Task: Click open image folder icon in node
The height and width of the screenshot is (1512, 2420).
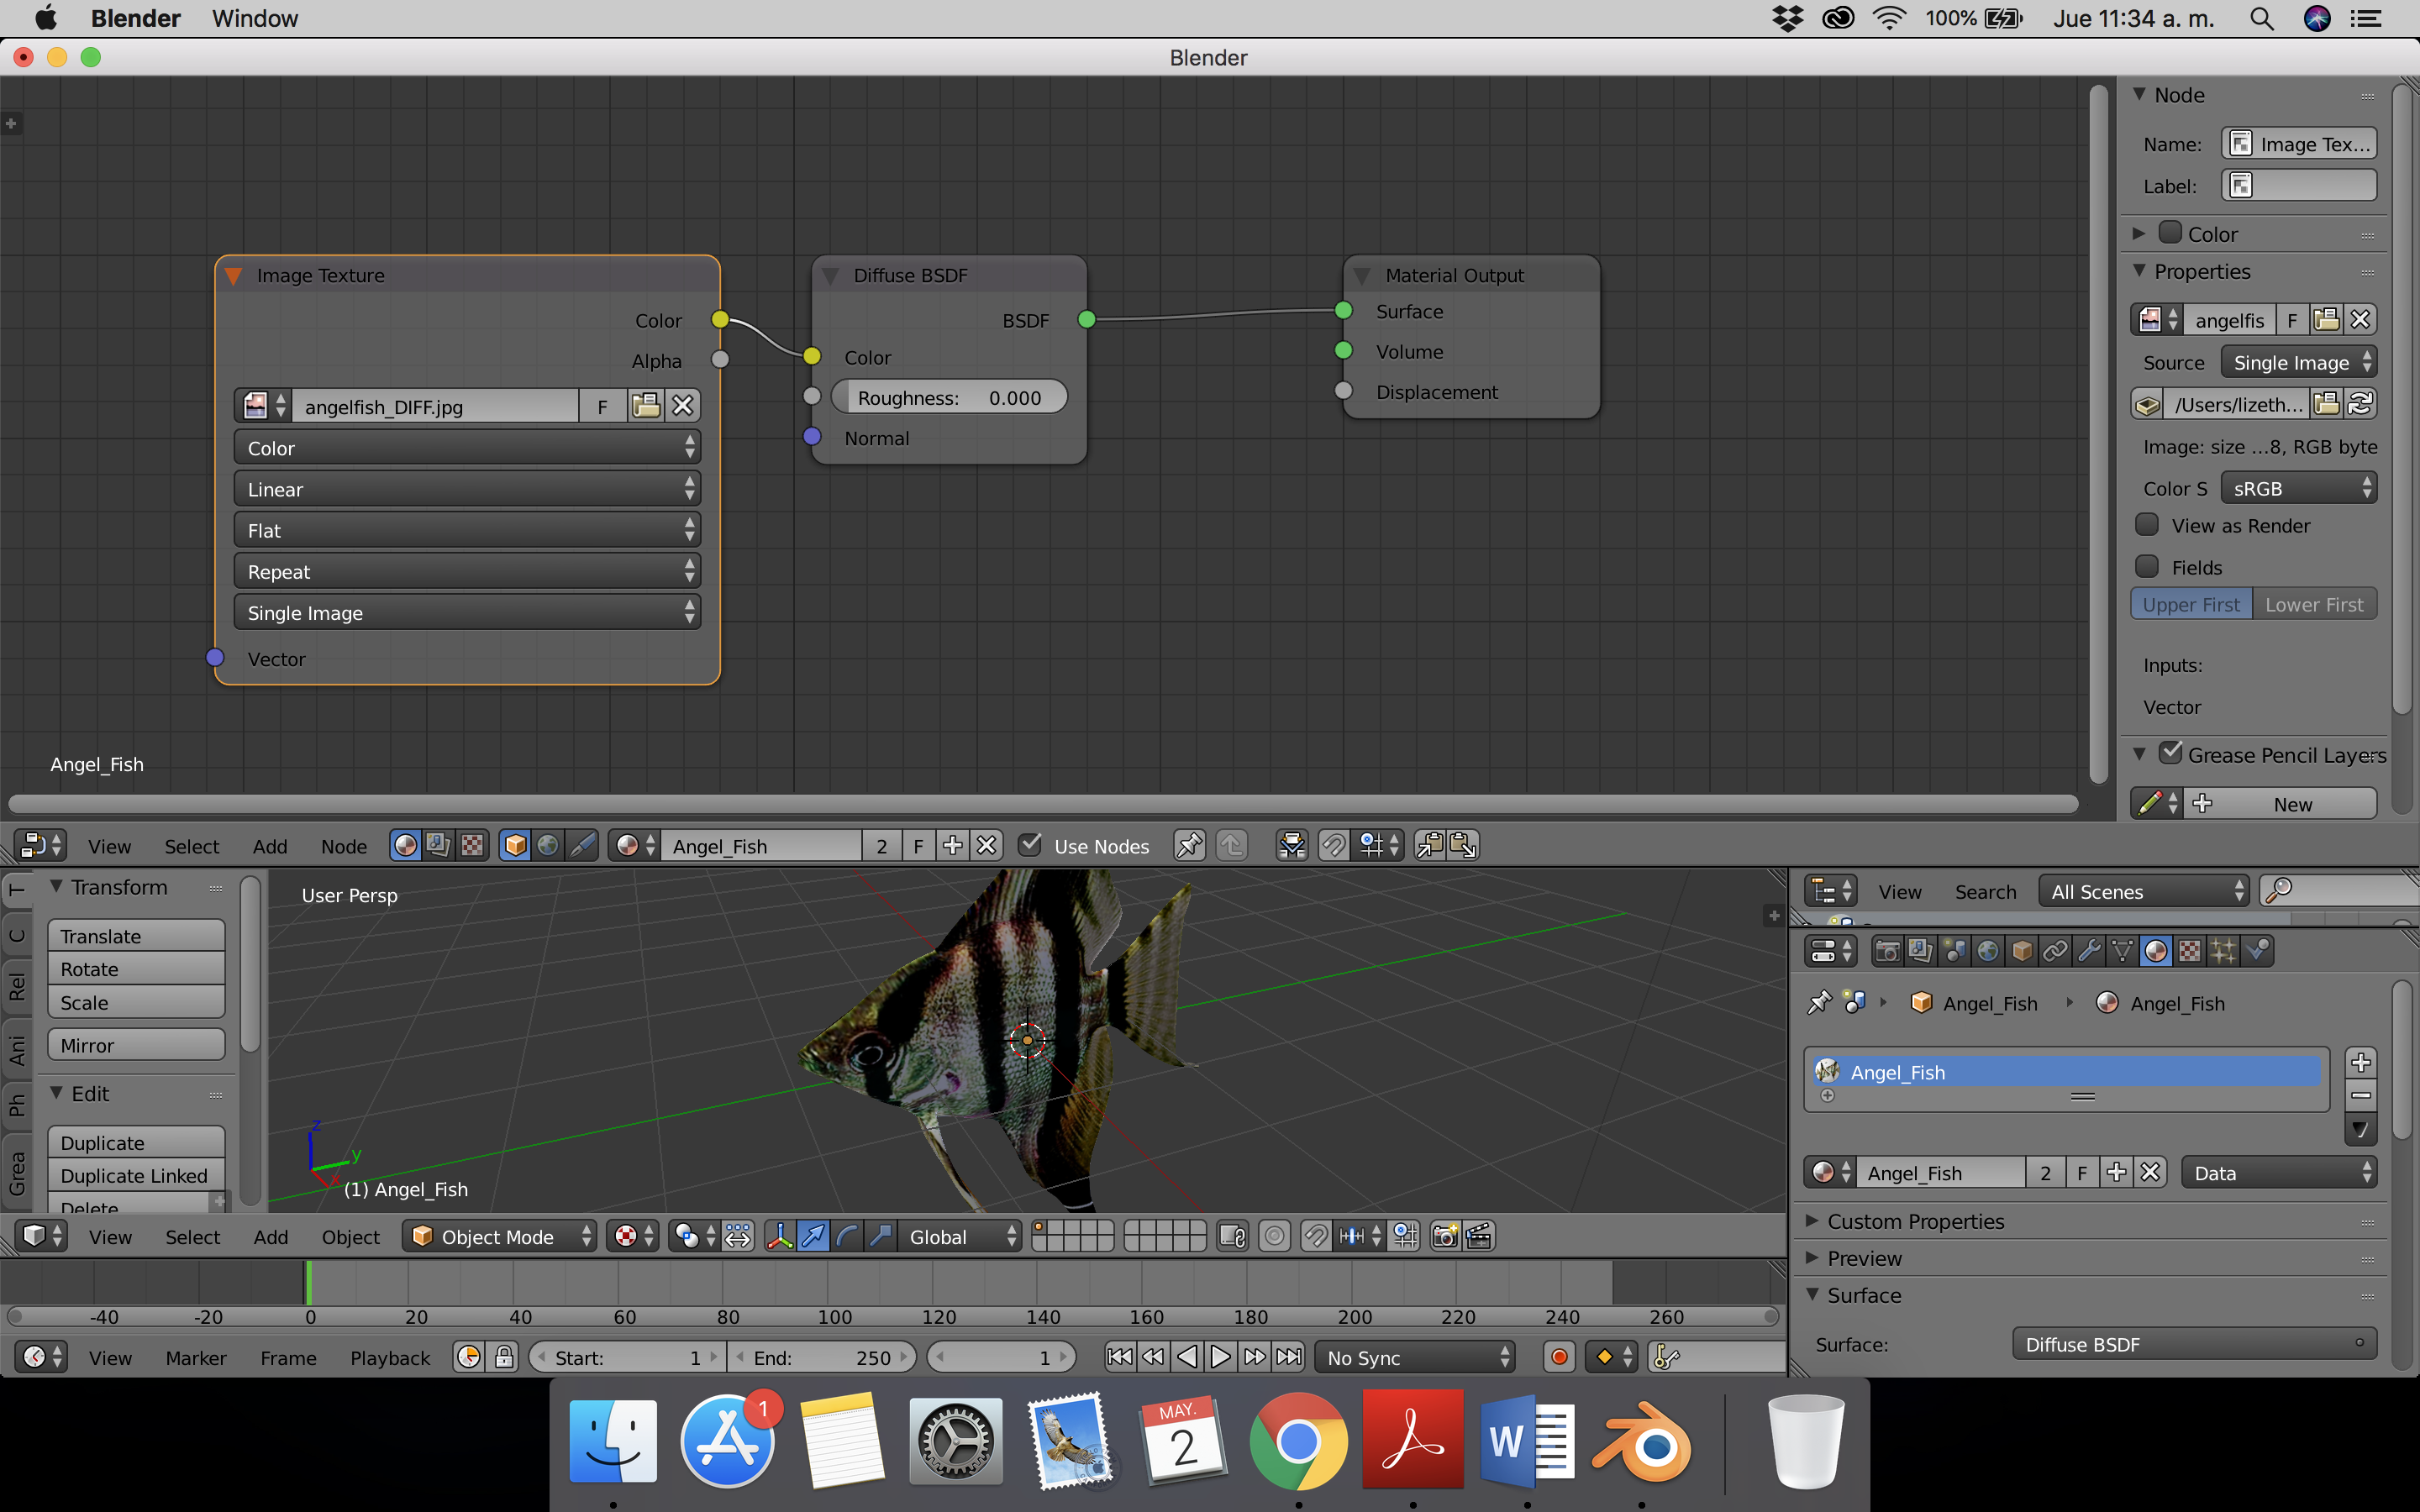Action: click(646, 406)
